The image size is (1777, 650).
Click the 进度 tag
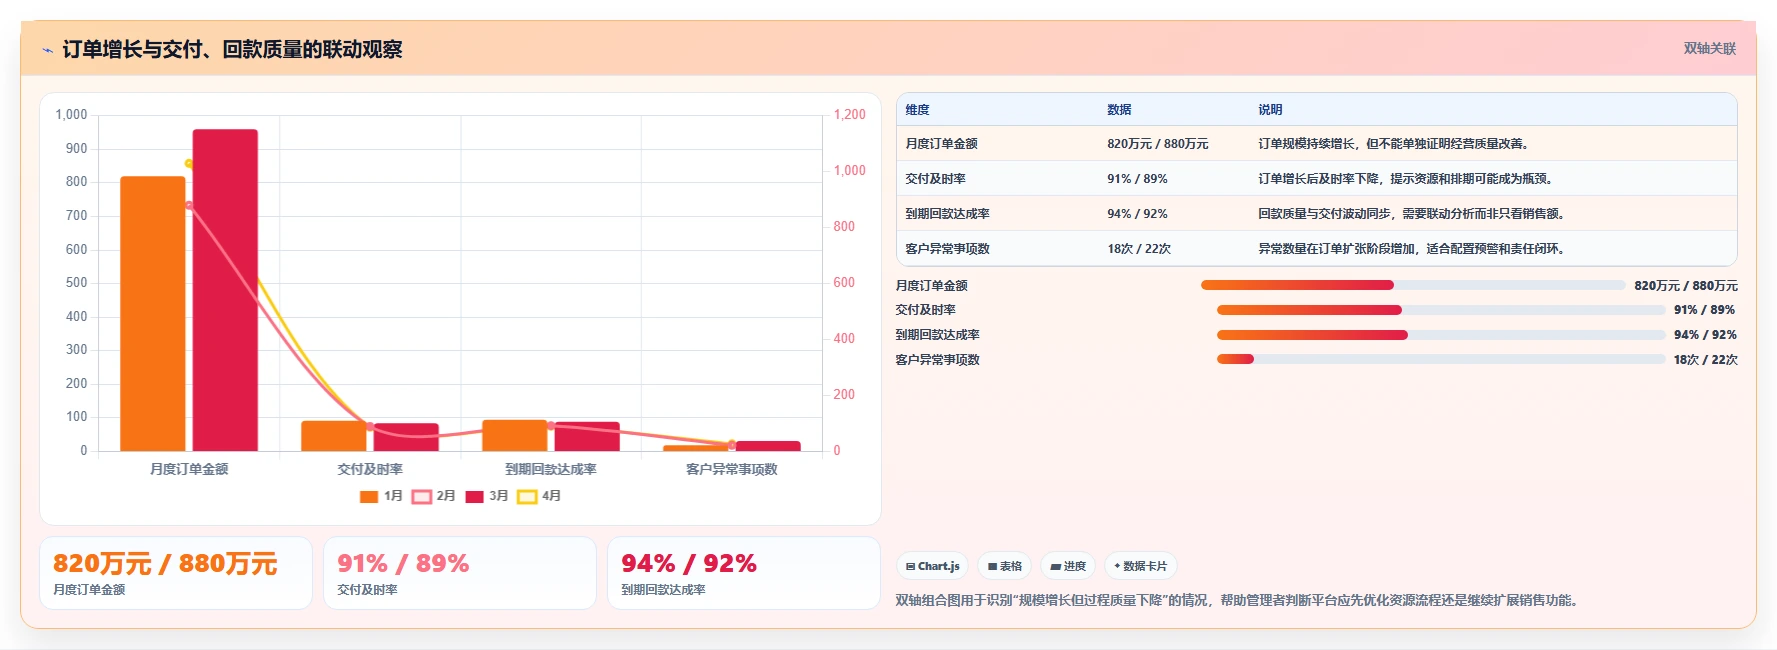coord(1068,566)
